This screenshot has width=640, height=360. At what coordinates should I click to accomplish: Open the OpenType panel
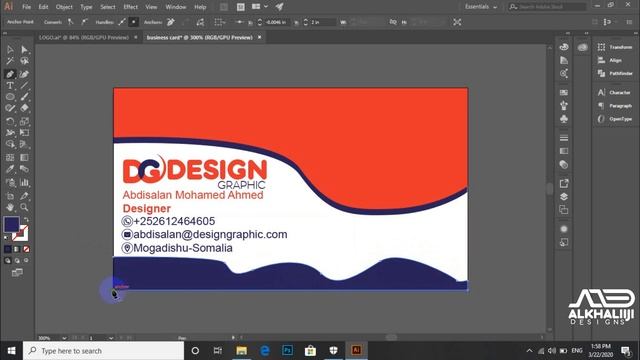[615, 119]
